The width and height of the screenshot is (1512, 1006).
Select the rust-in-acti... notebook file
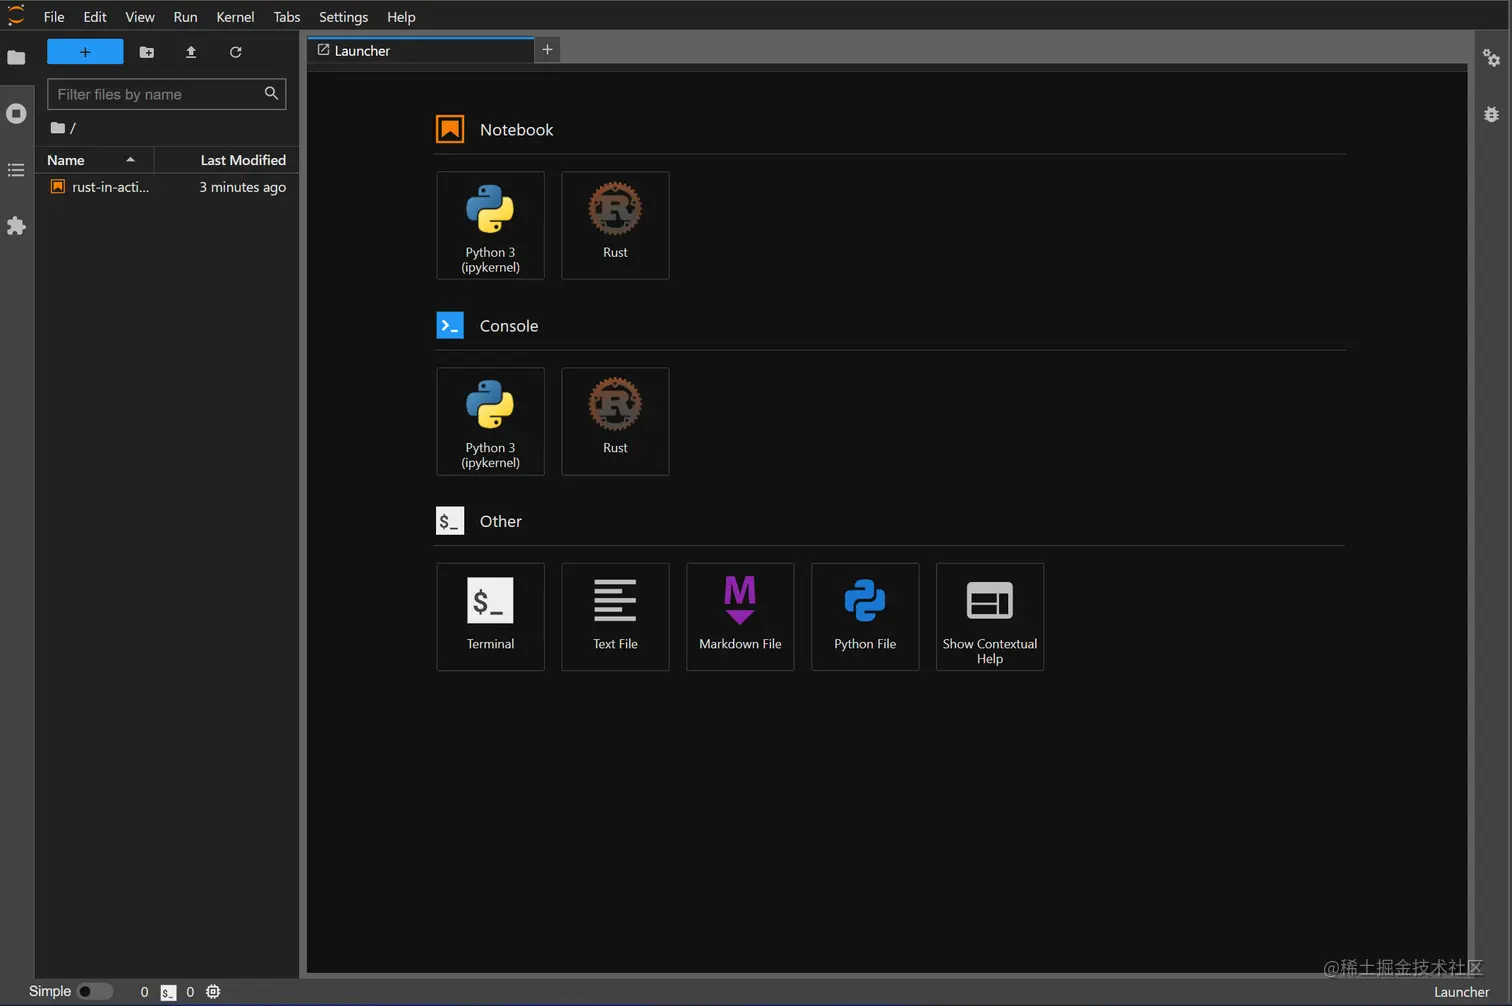tap(167, 187)
